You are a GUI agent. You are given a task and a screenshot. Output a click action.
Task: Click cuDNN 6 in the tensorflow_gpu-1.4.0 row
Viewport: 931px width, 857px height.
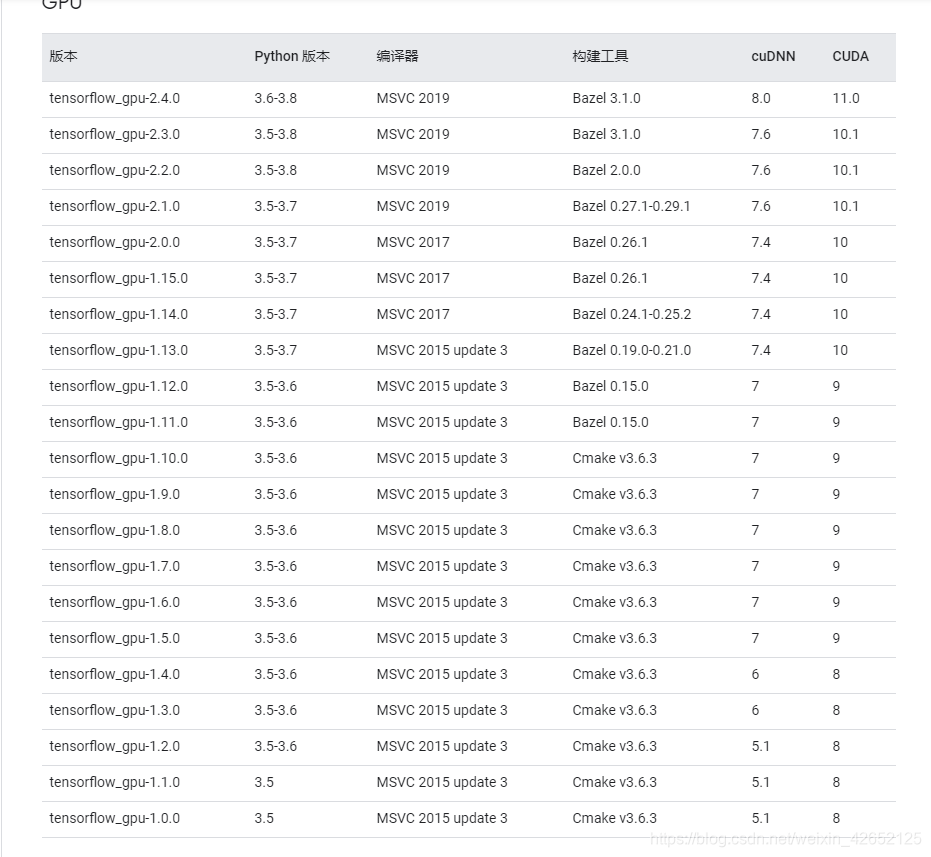coord(755,674)
